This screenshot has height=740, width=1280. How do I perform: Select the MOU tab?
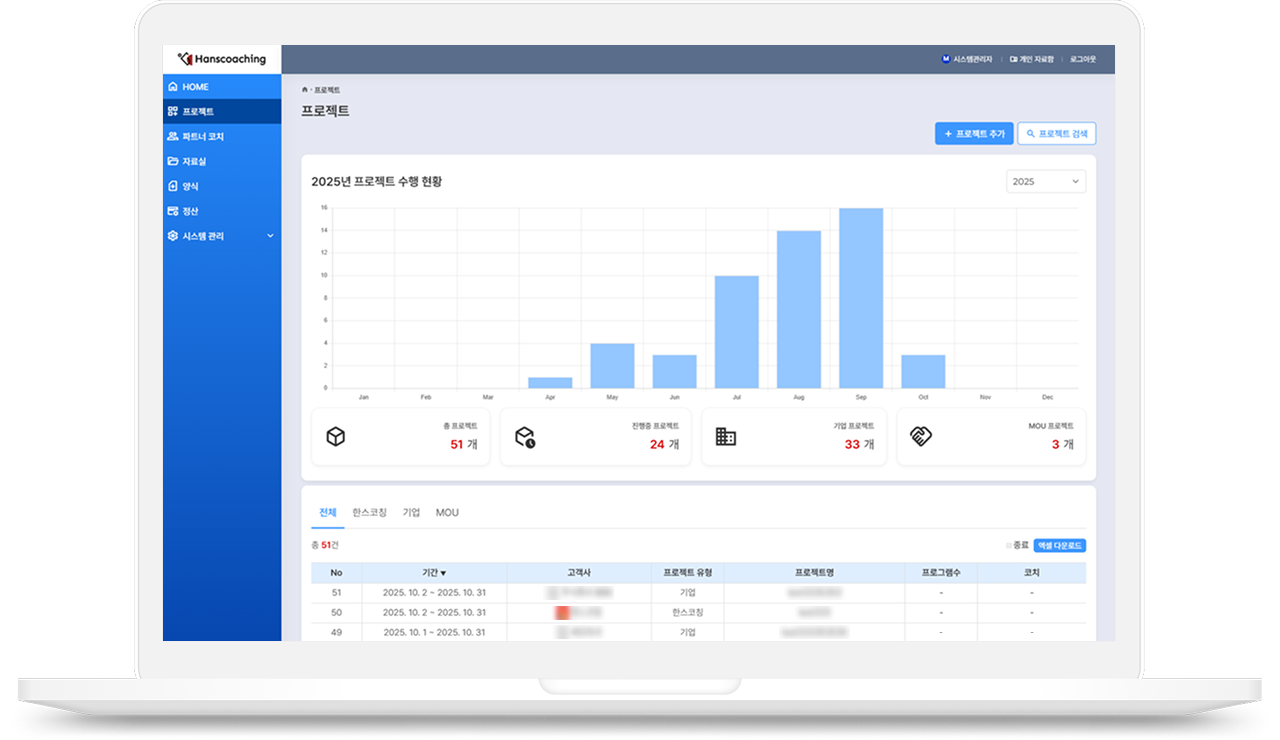447,512
